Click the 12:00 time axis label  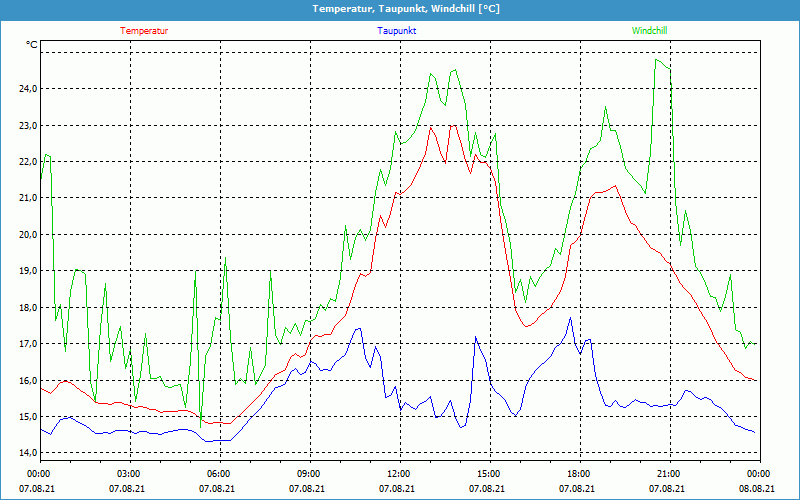pos(396,474)
